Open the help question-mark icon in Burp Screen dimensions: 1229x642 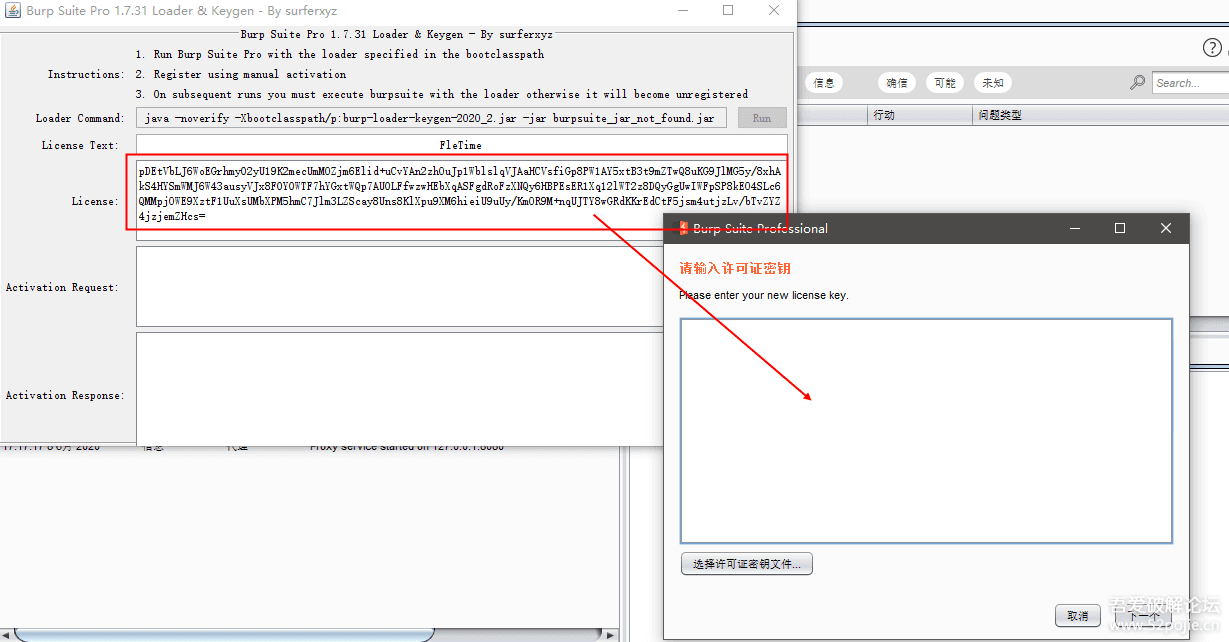pos(1211,48)
